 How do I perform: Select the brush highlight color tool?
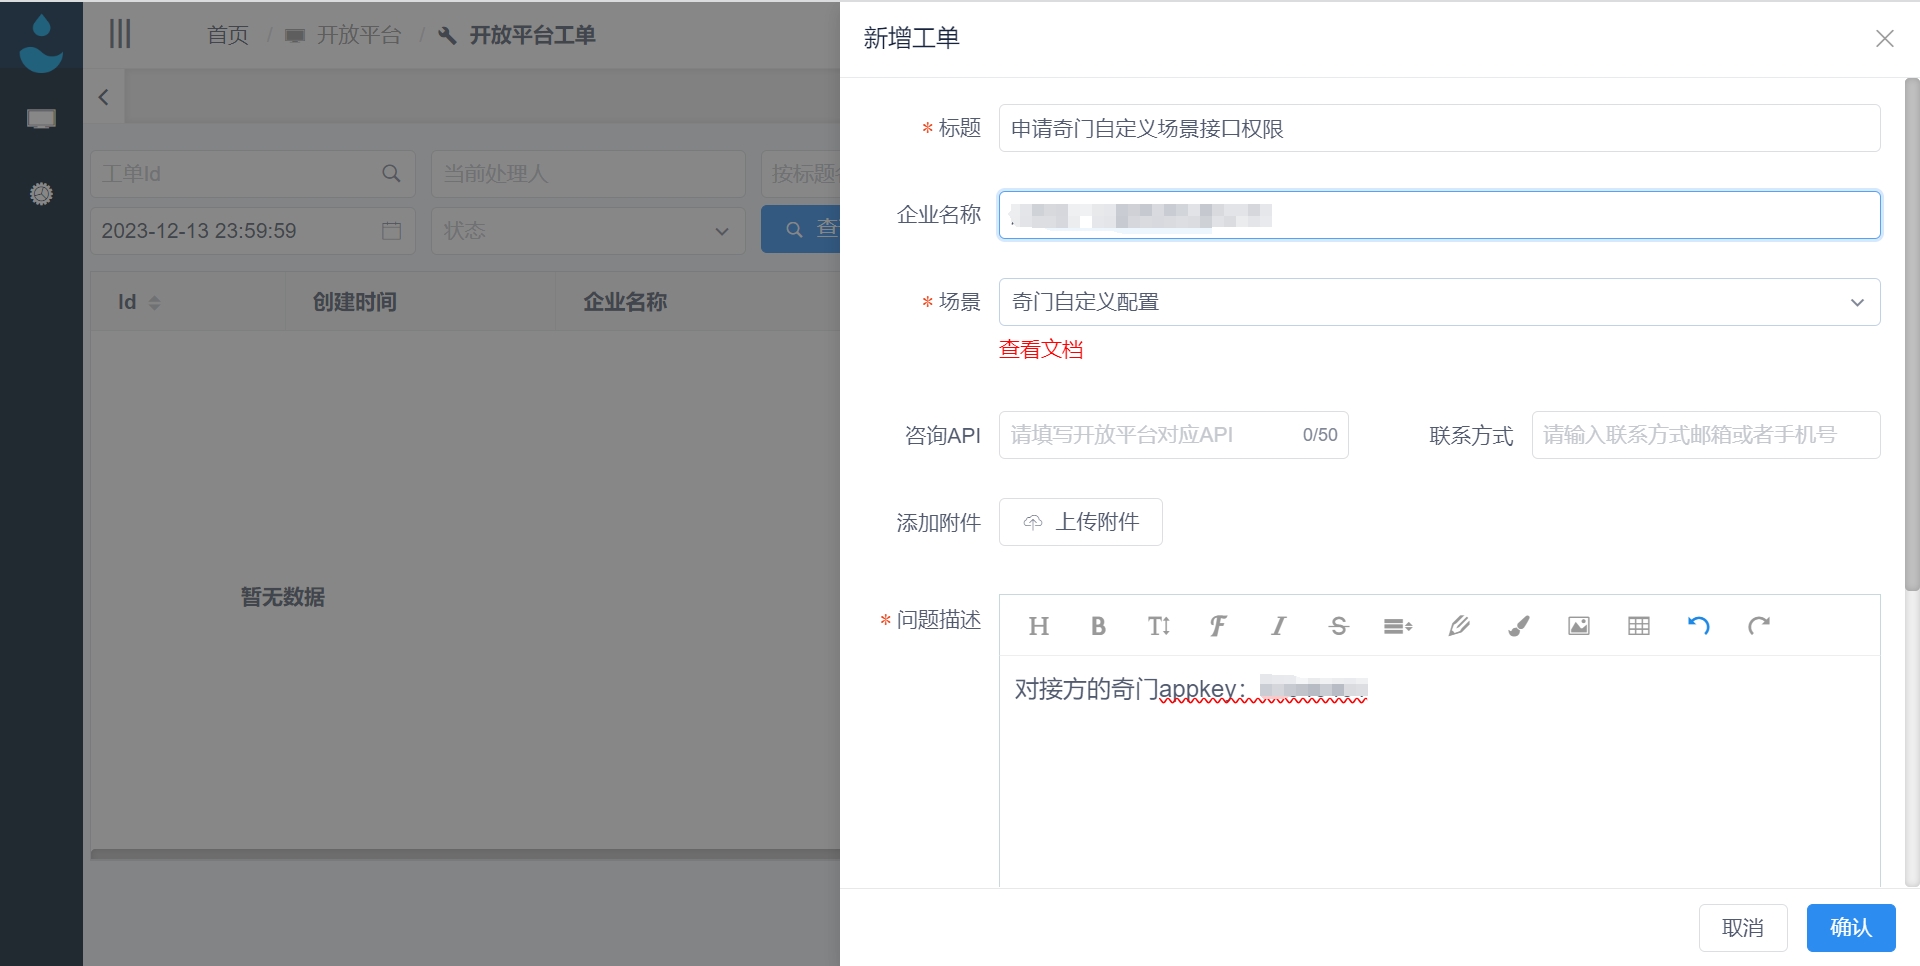(x=1518, y=626)
